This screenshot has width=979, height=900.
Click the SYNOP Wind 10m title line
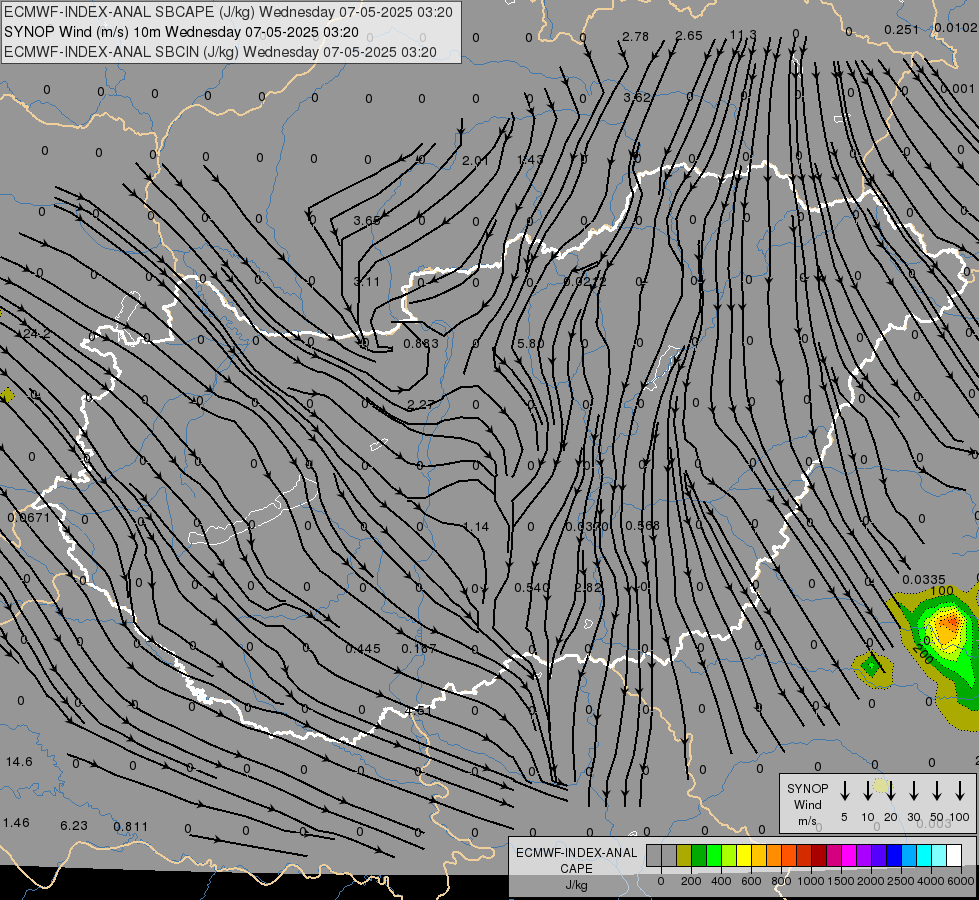(181, 32)
